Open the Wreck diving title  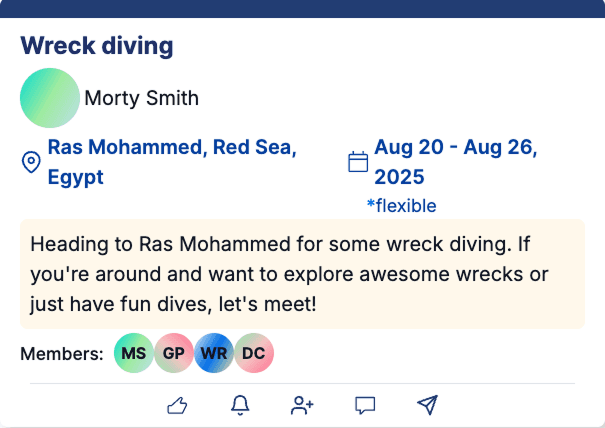click(x=97, y=46)
